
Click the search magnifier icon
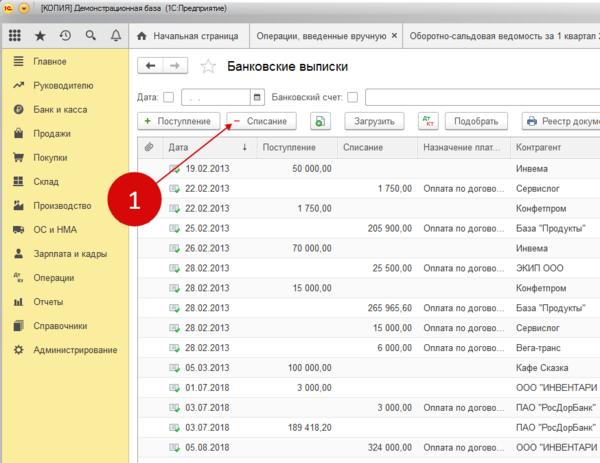(91, 36)
